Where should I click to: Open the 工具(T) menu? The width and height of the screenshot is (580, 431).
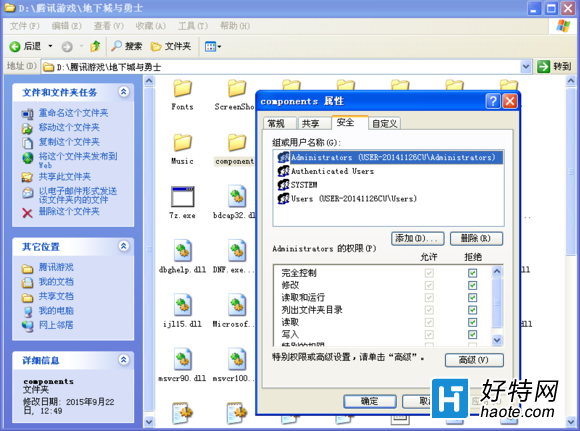click(x=193, y=26)
